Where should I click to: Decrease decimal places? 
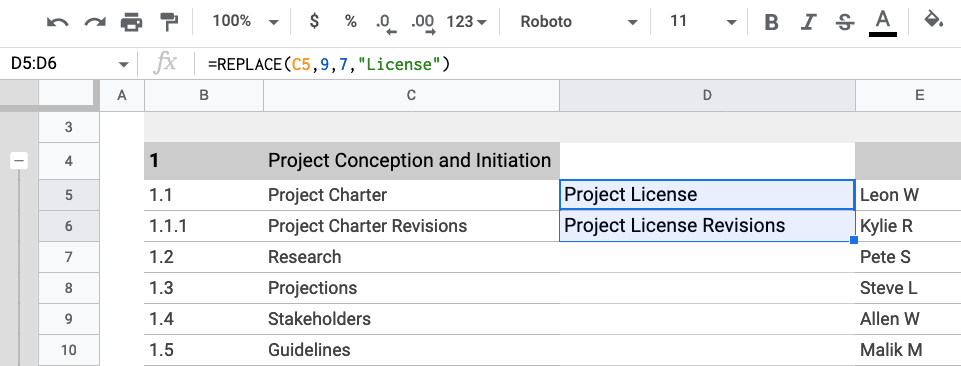click(386, 23)
